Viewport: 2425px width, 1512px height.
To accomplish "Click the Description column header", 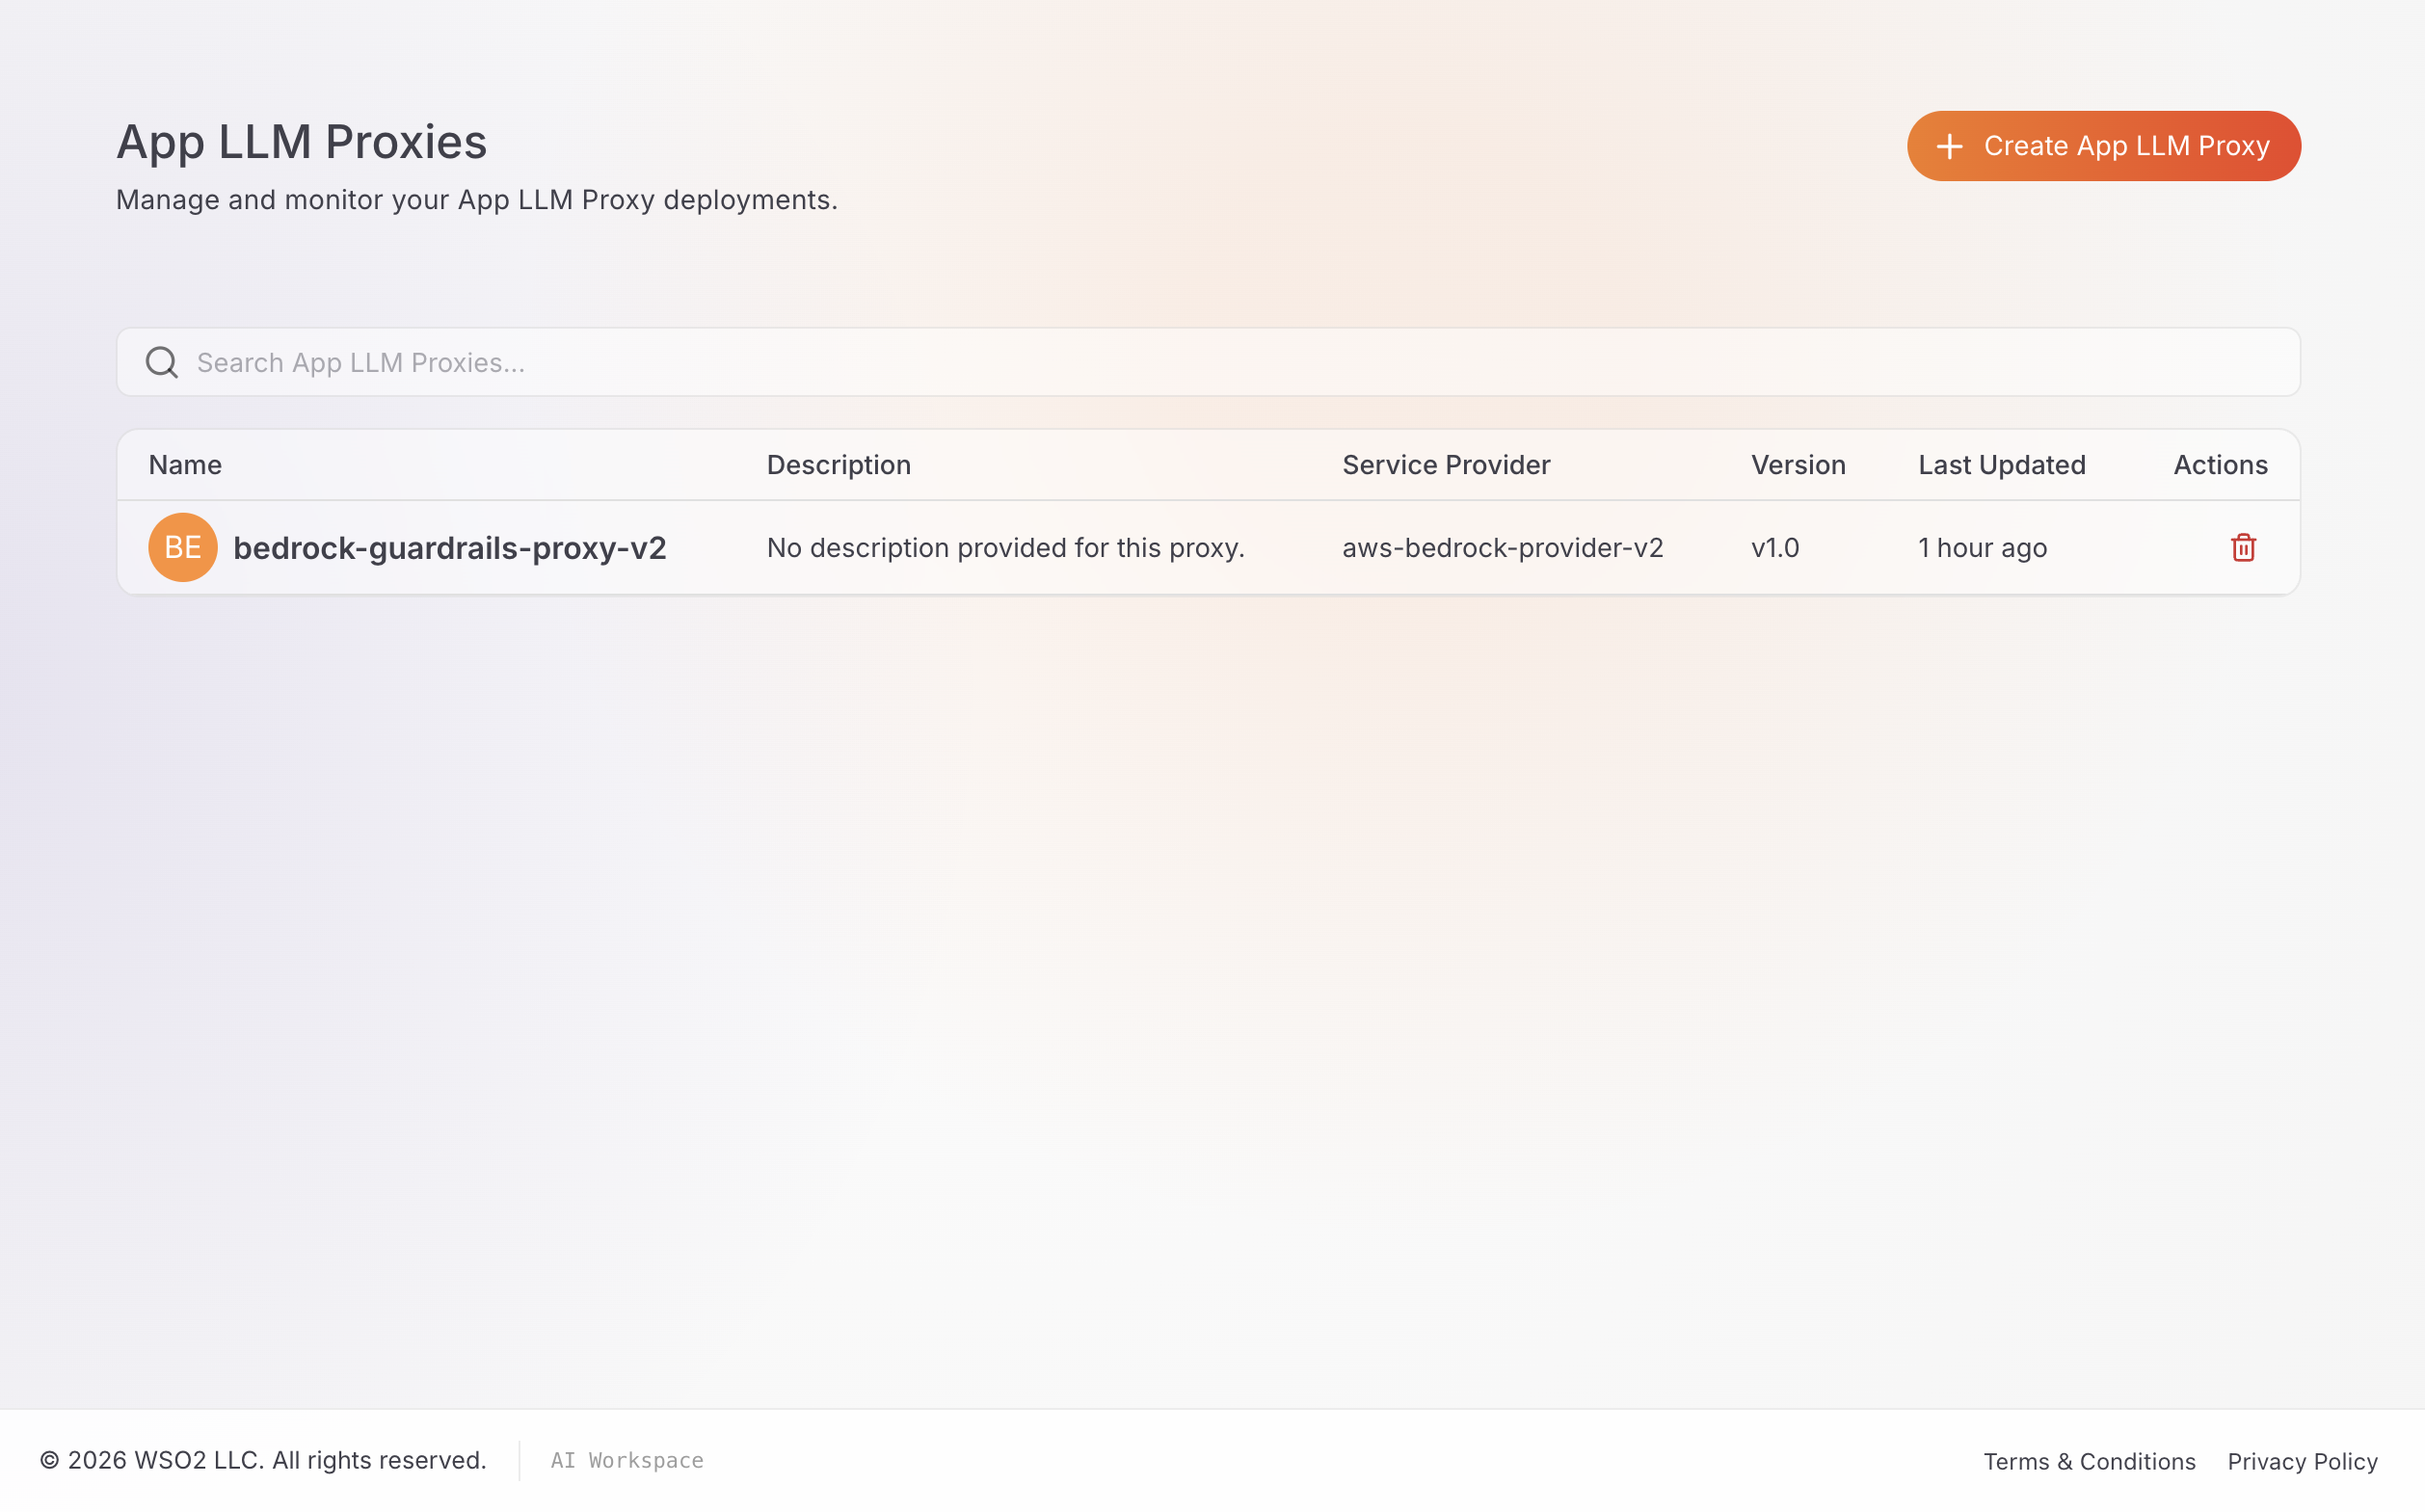I will pos(838,465).
